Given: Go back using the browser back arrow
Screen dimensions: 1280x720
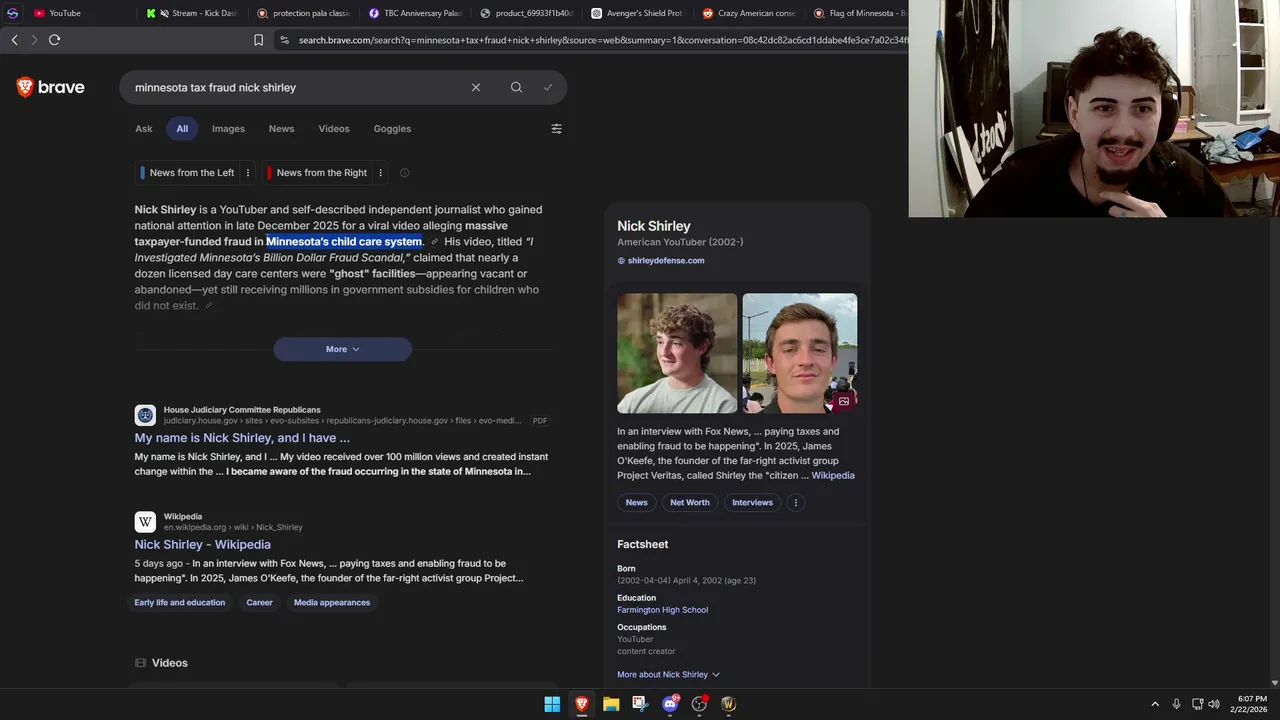Looking at the screenshot, I should point(14,40).
